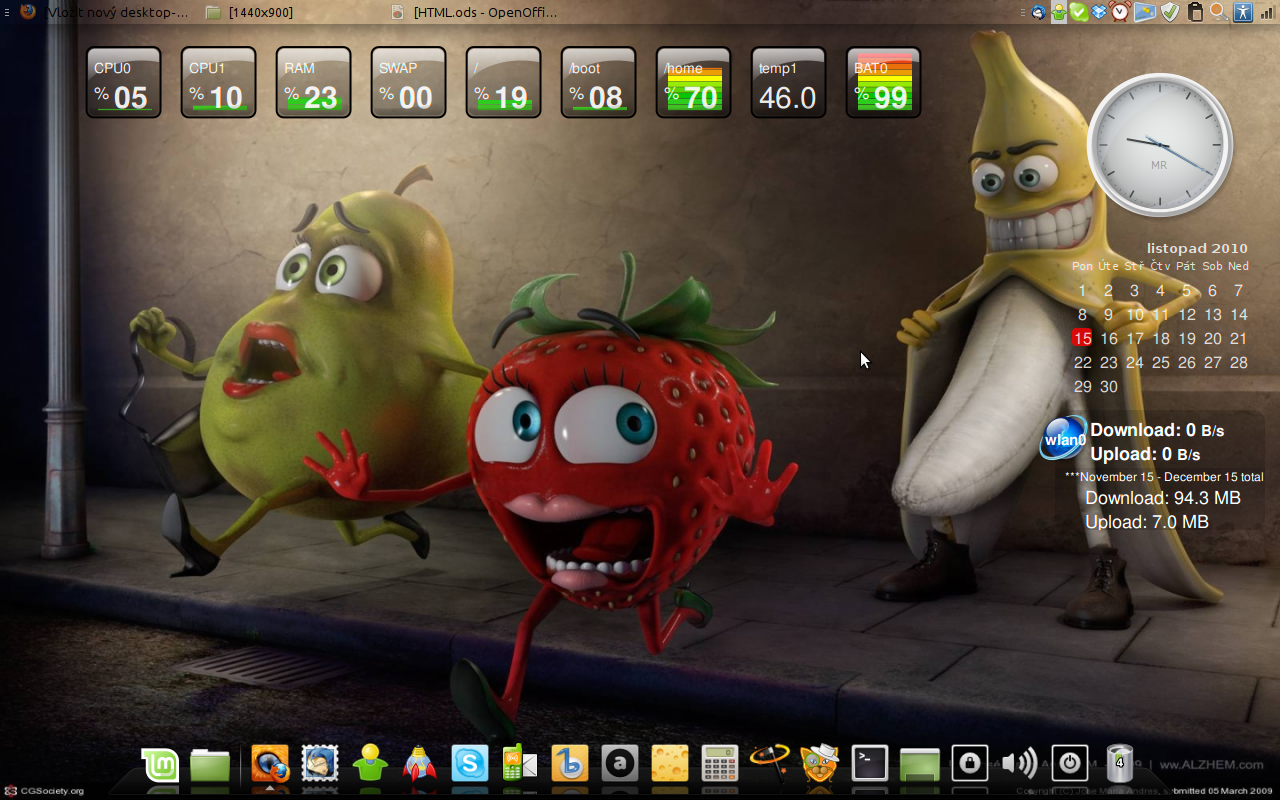Click the root '/' disk usage widget
This screenshot has width=1280, height=800.
(x=503, y=82)
